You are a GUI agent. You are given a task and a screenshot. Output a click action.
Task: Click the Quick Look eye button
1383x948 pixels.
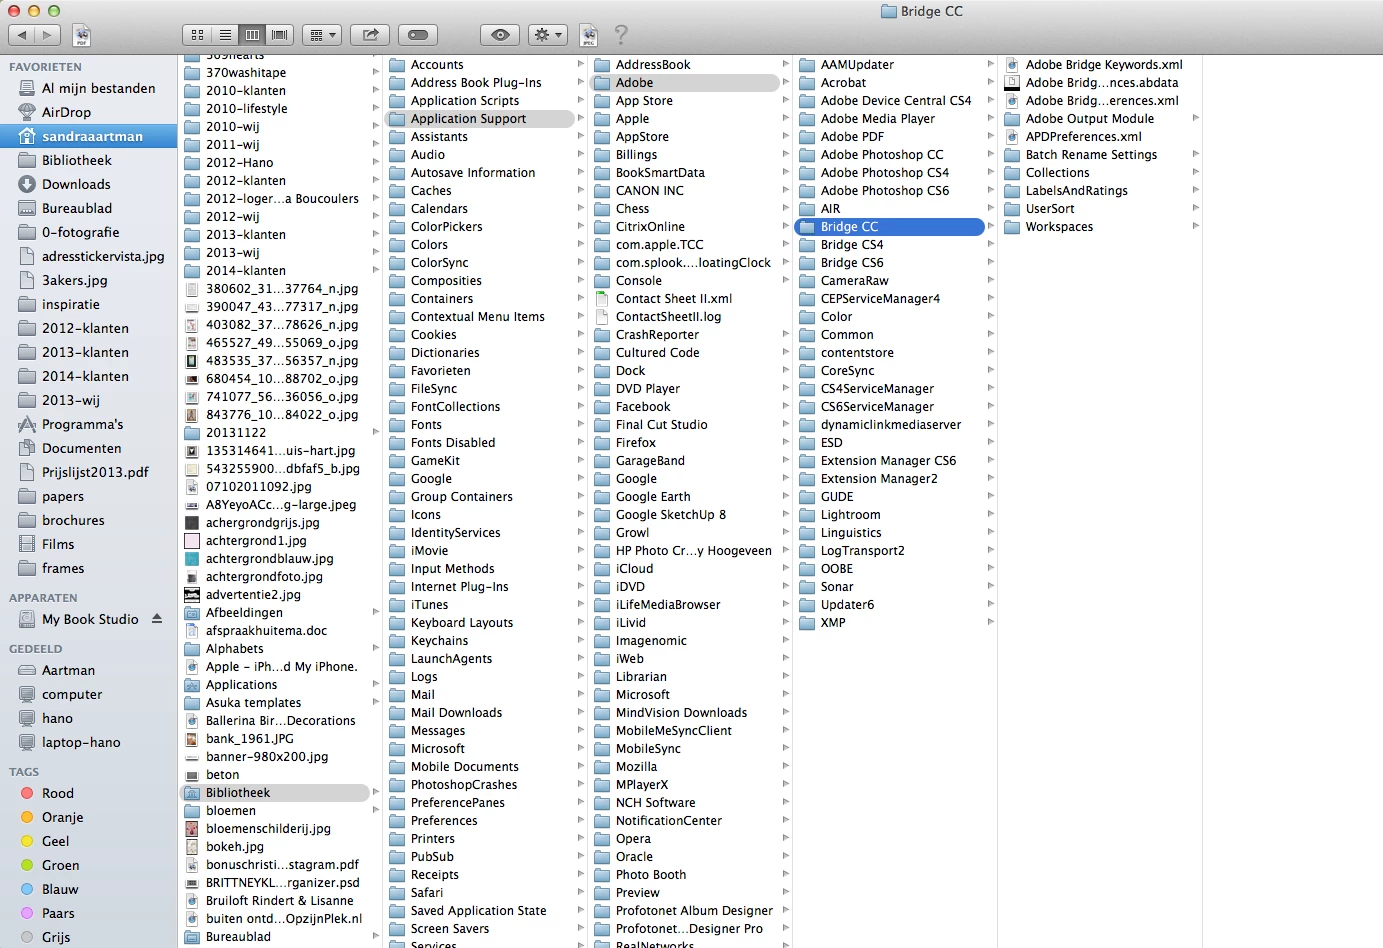point(500,35)
